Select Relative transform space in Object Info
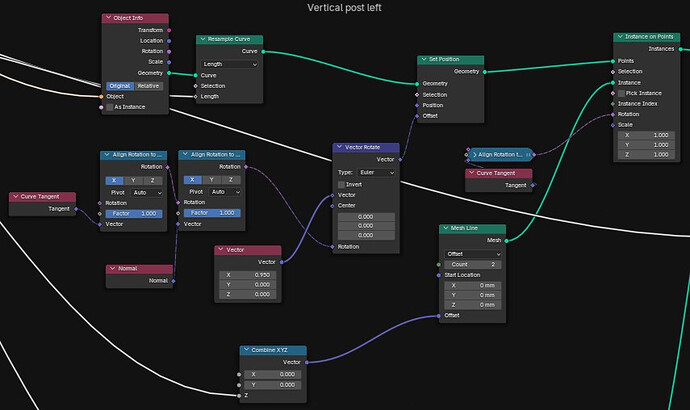This screenshot has height=410, width=690. 148,86
